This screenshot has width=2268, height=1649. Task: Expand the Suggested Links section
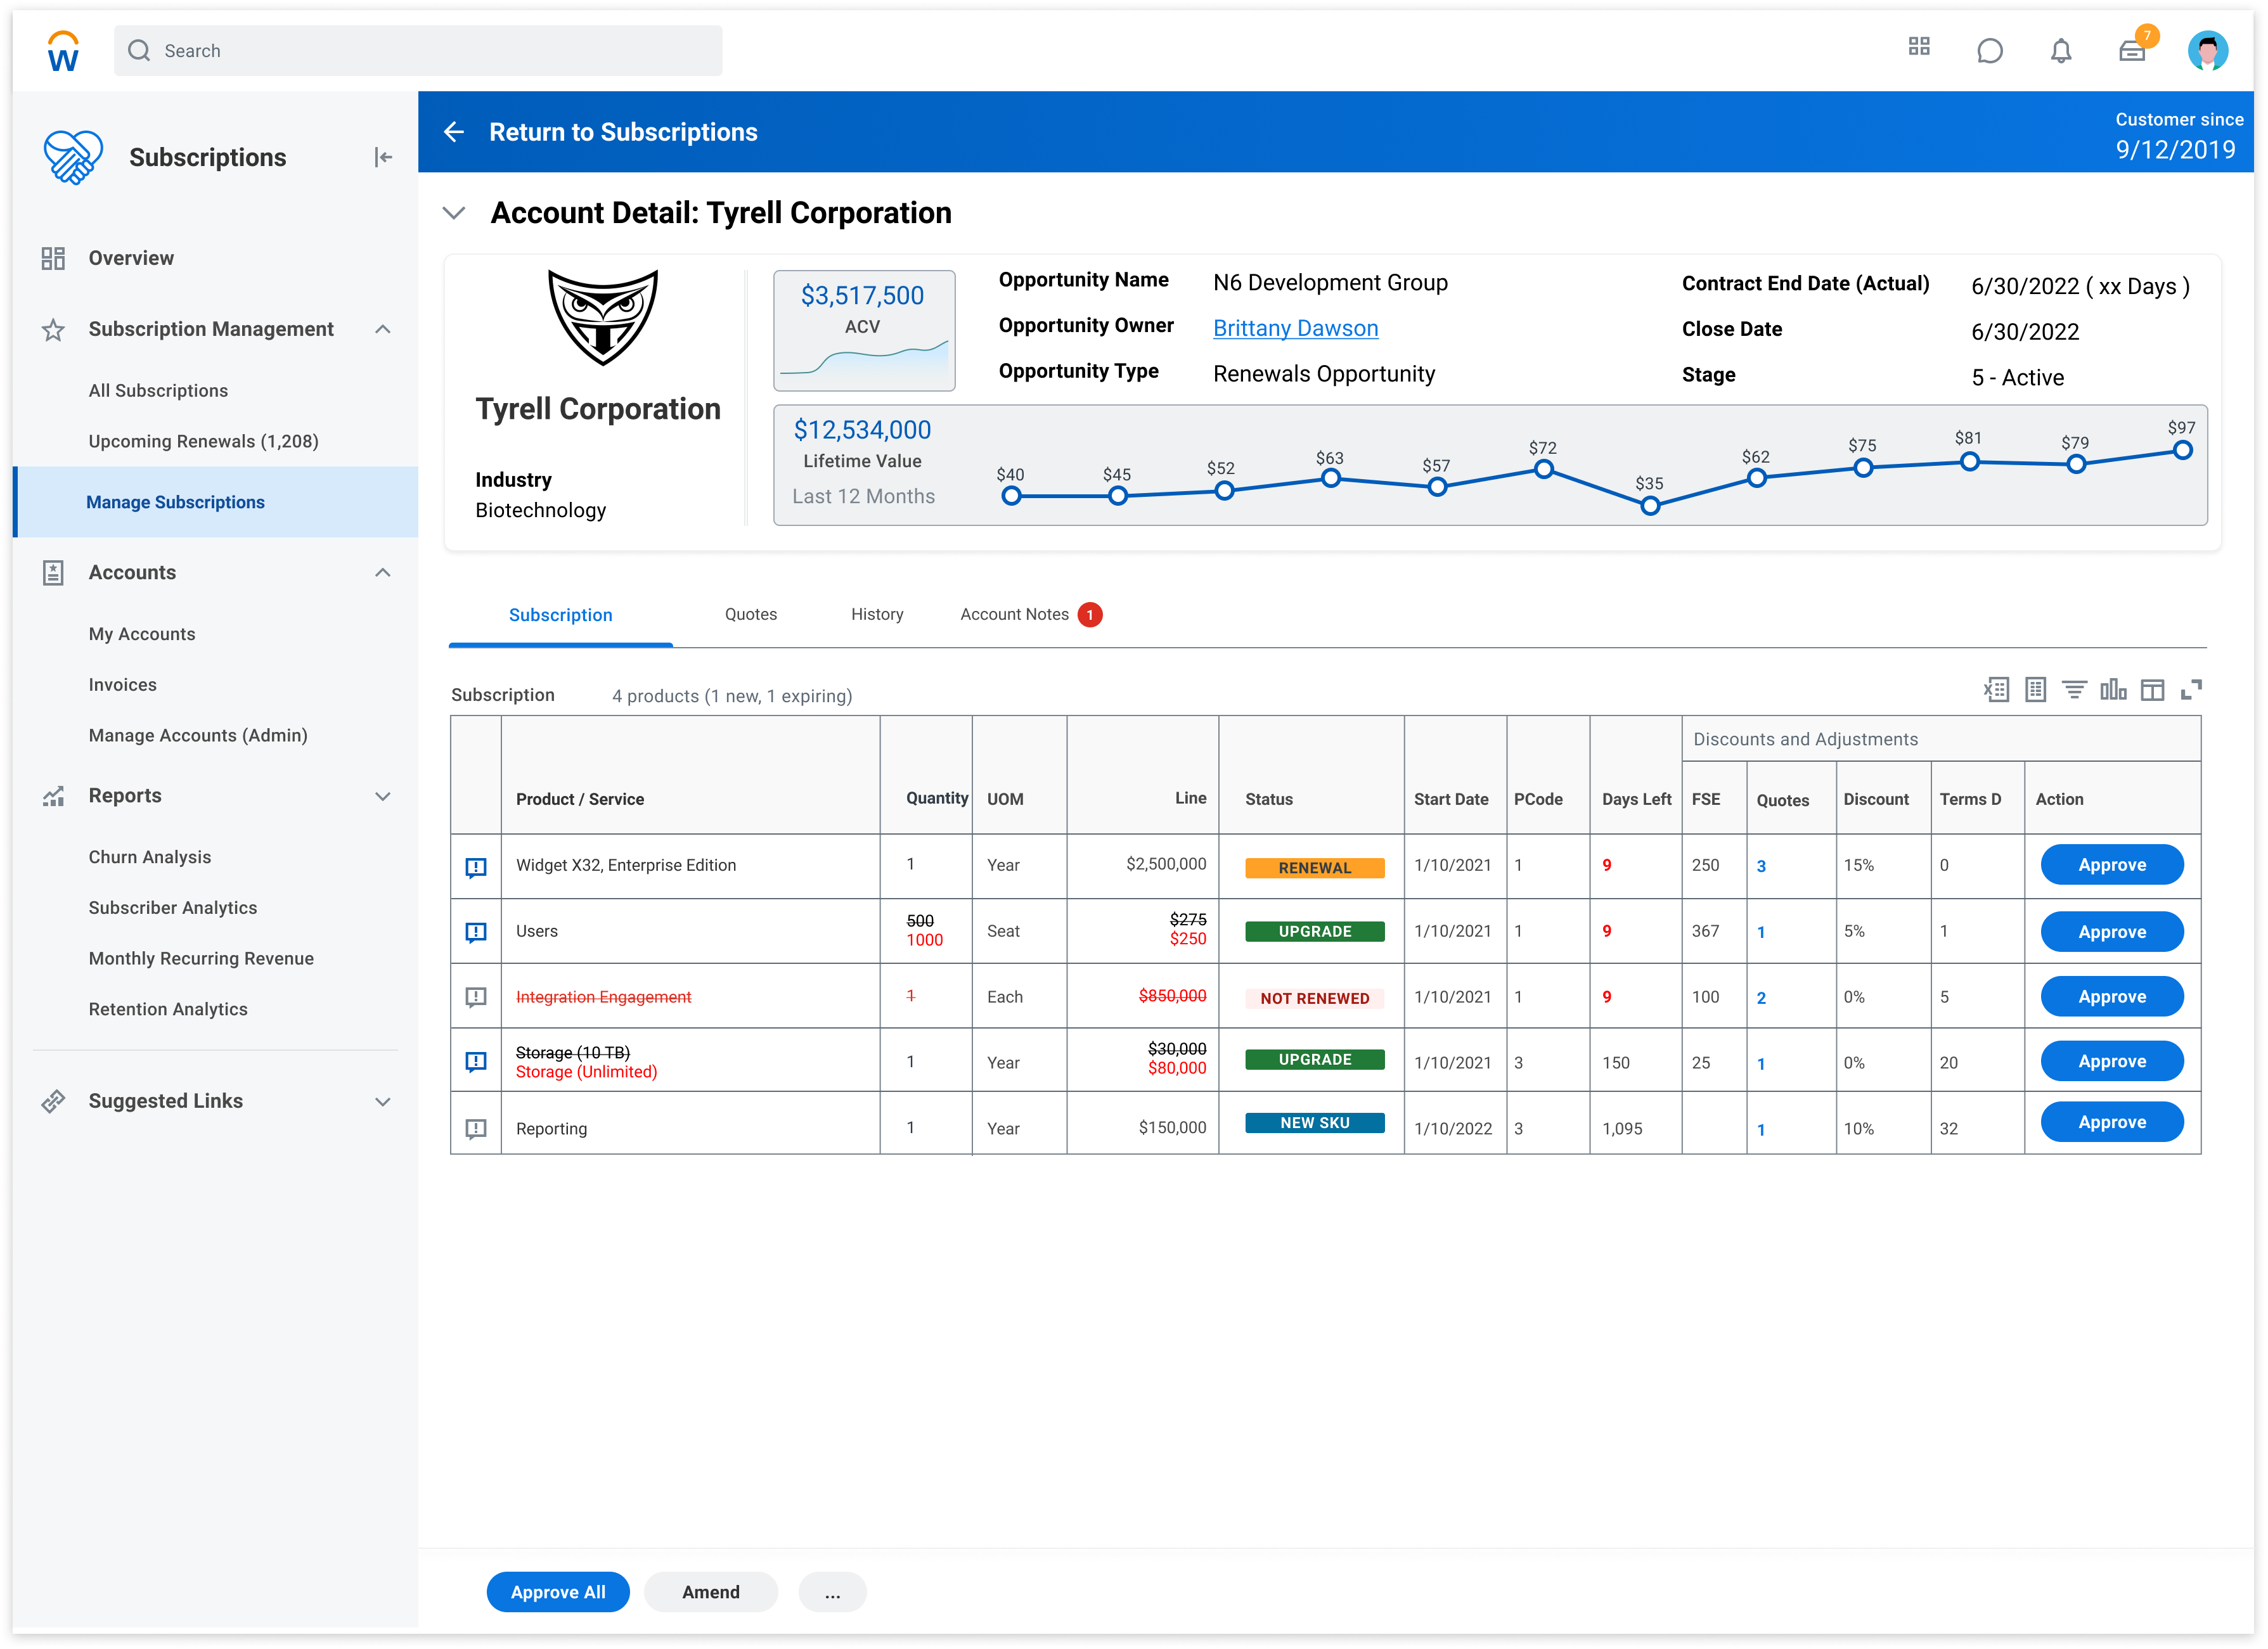point(383,1102)
